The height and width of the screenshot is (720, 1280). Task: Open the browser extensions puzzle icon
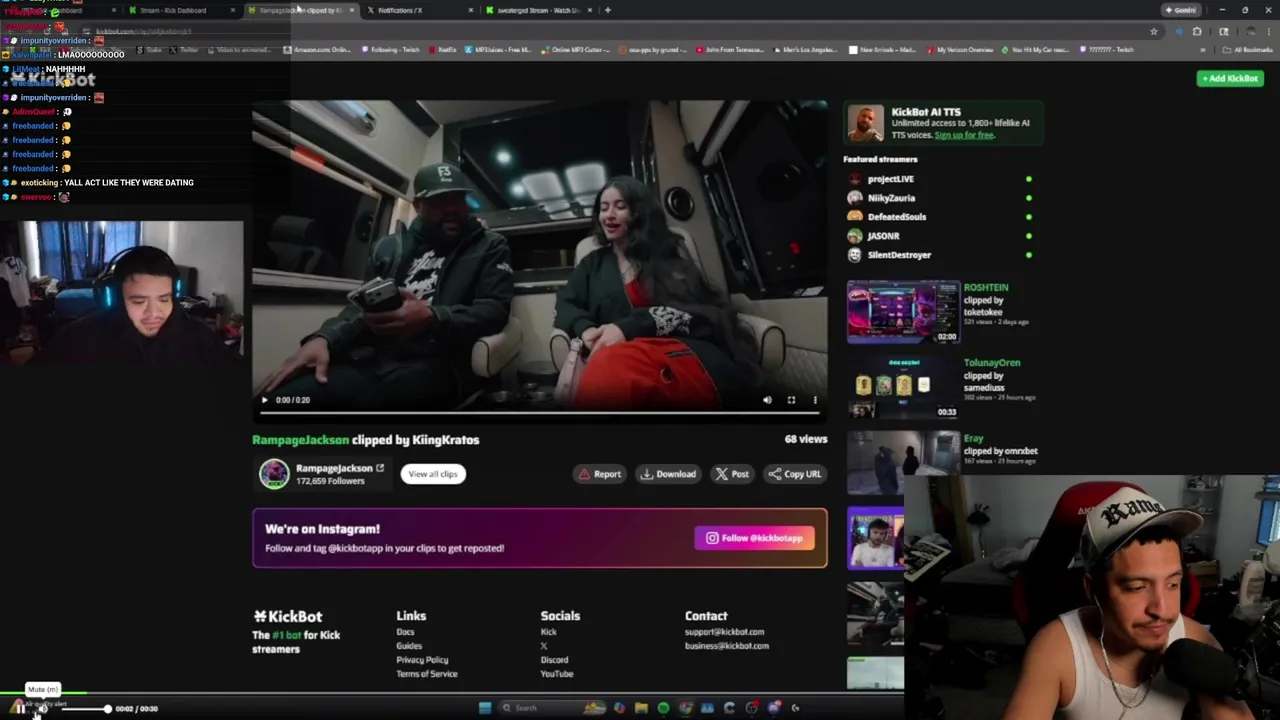coord(1197,31)
